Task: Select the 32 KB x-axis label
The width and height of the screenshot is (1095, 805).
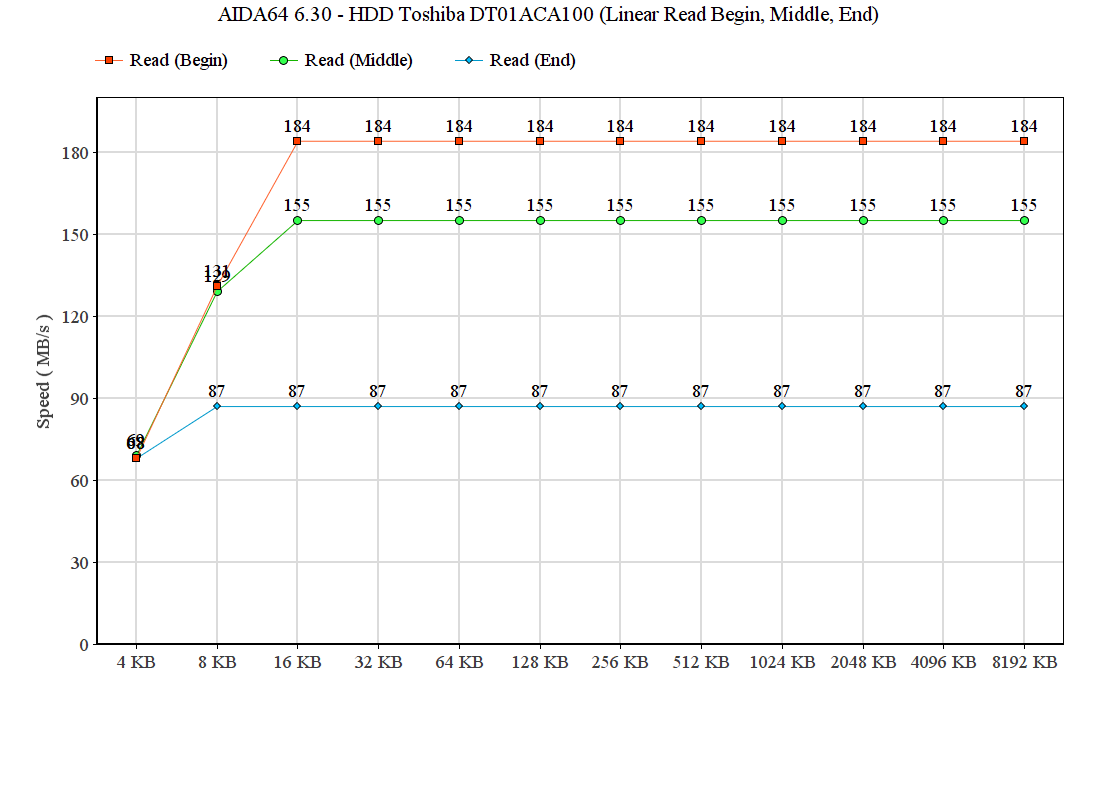Action: 379,662
